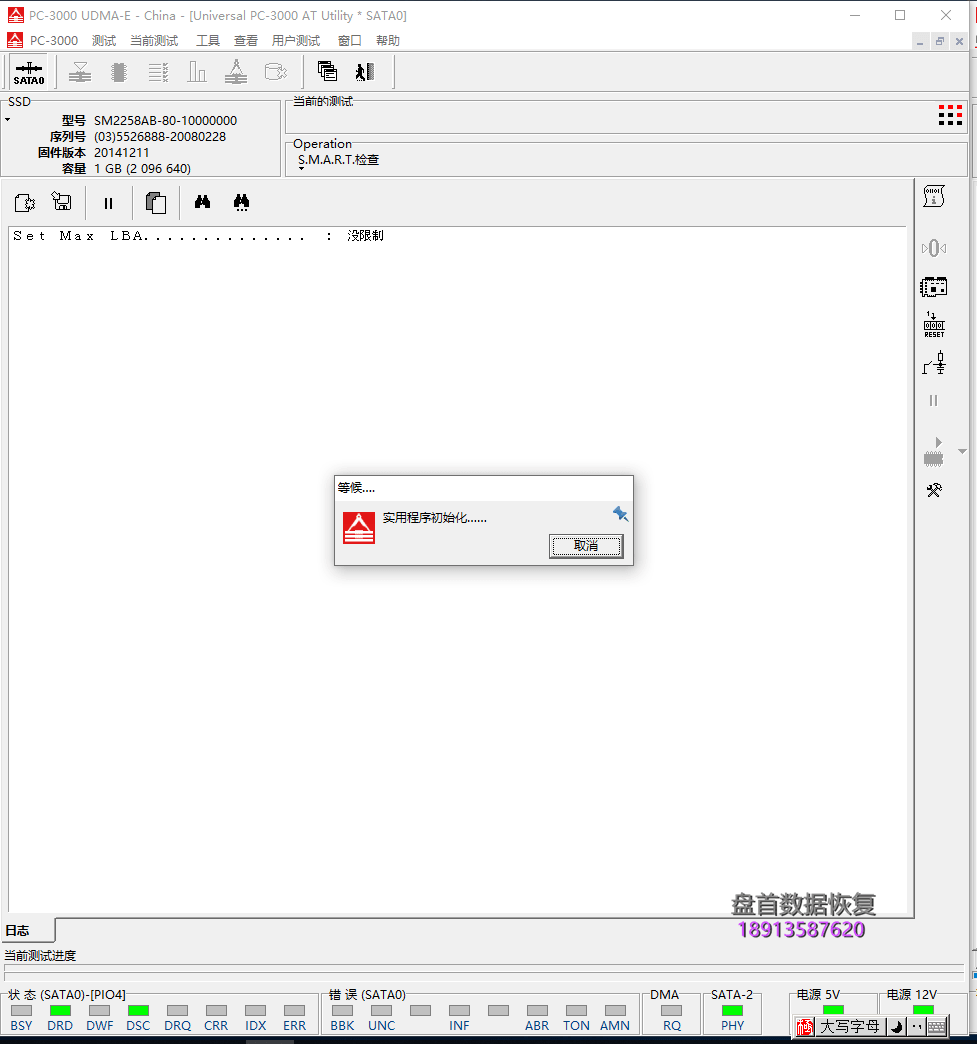Pin the waiting dialog with pushpin icon
Viewport: 977px width, 1044px height.
(620, 513)
